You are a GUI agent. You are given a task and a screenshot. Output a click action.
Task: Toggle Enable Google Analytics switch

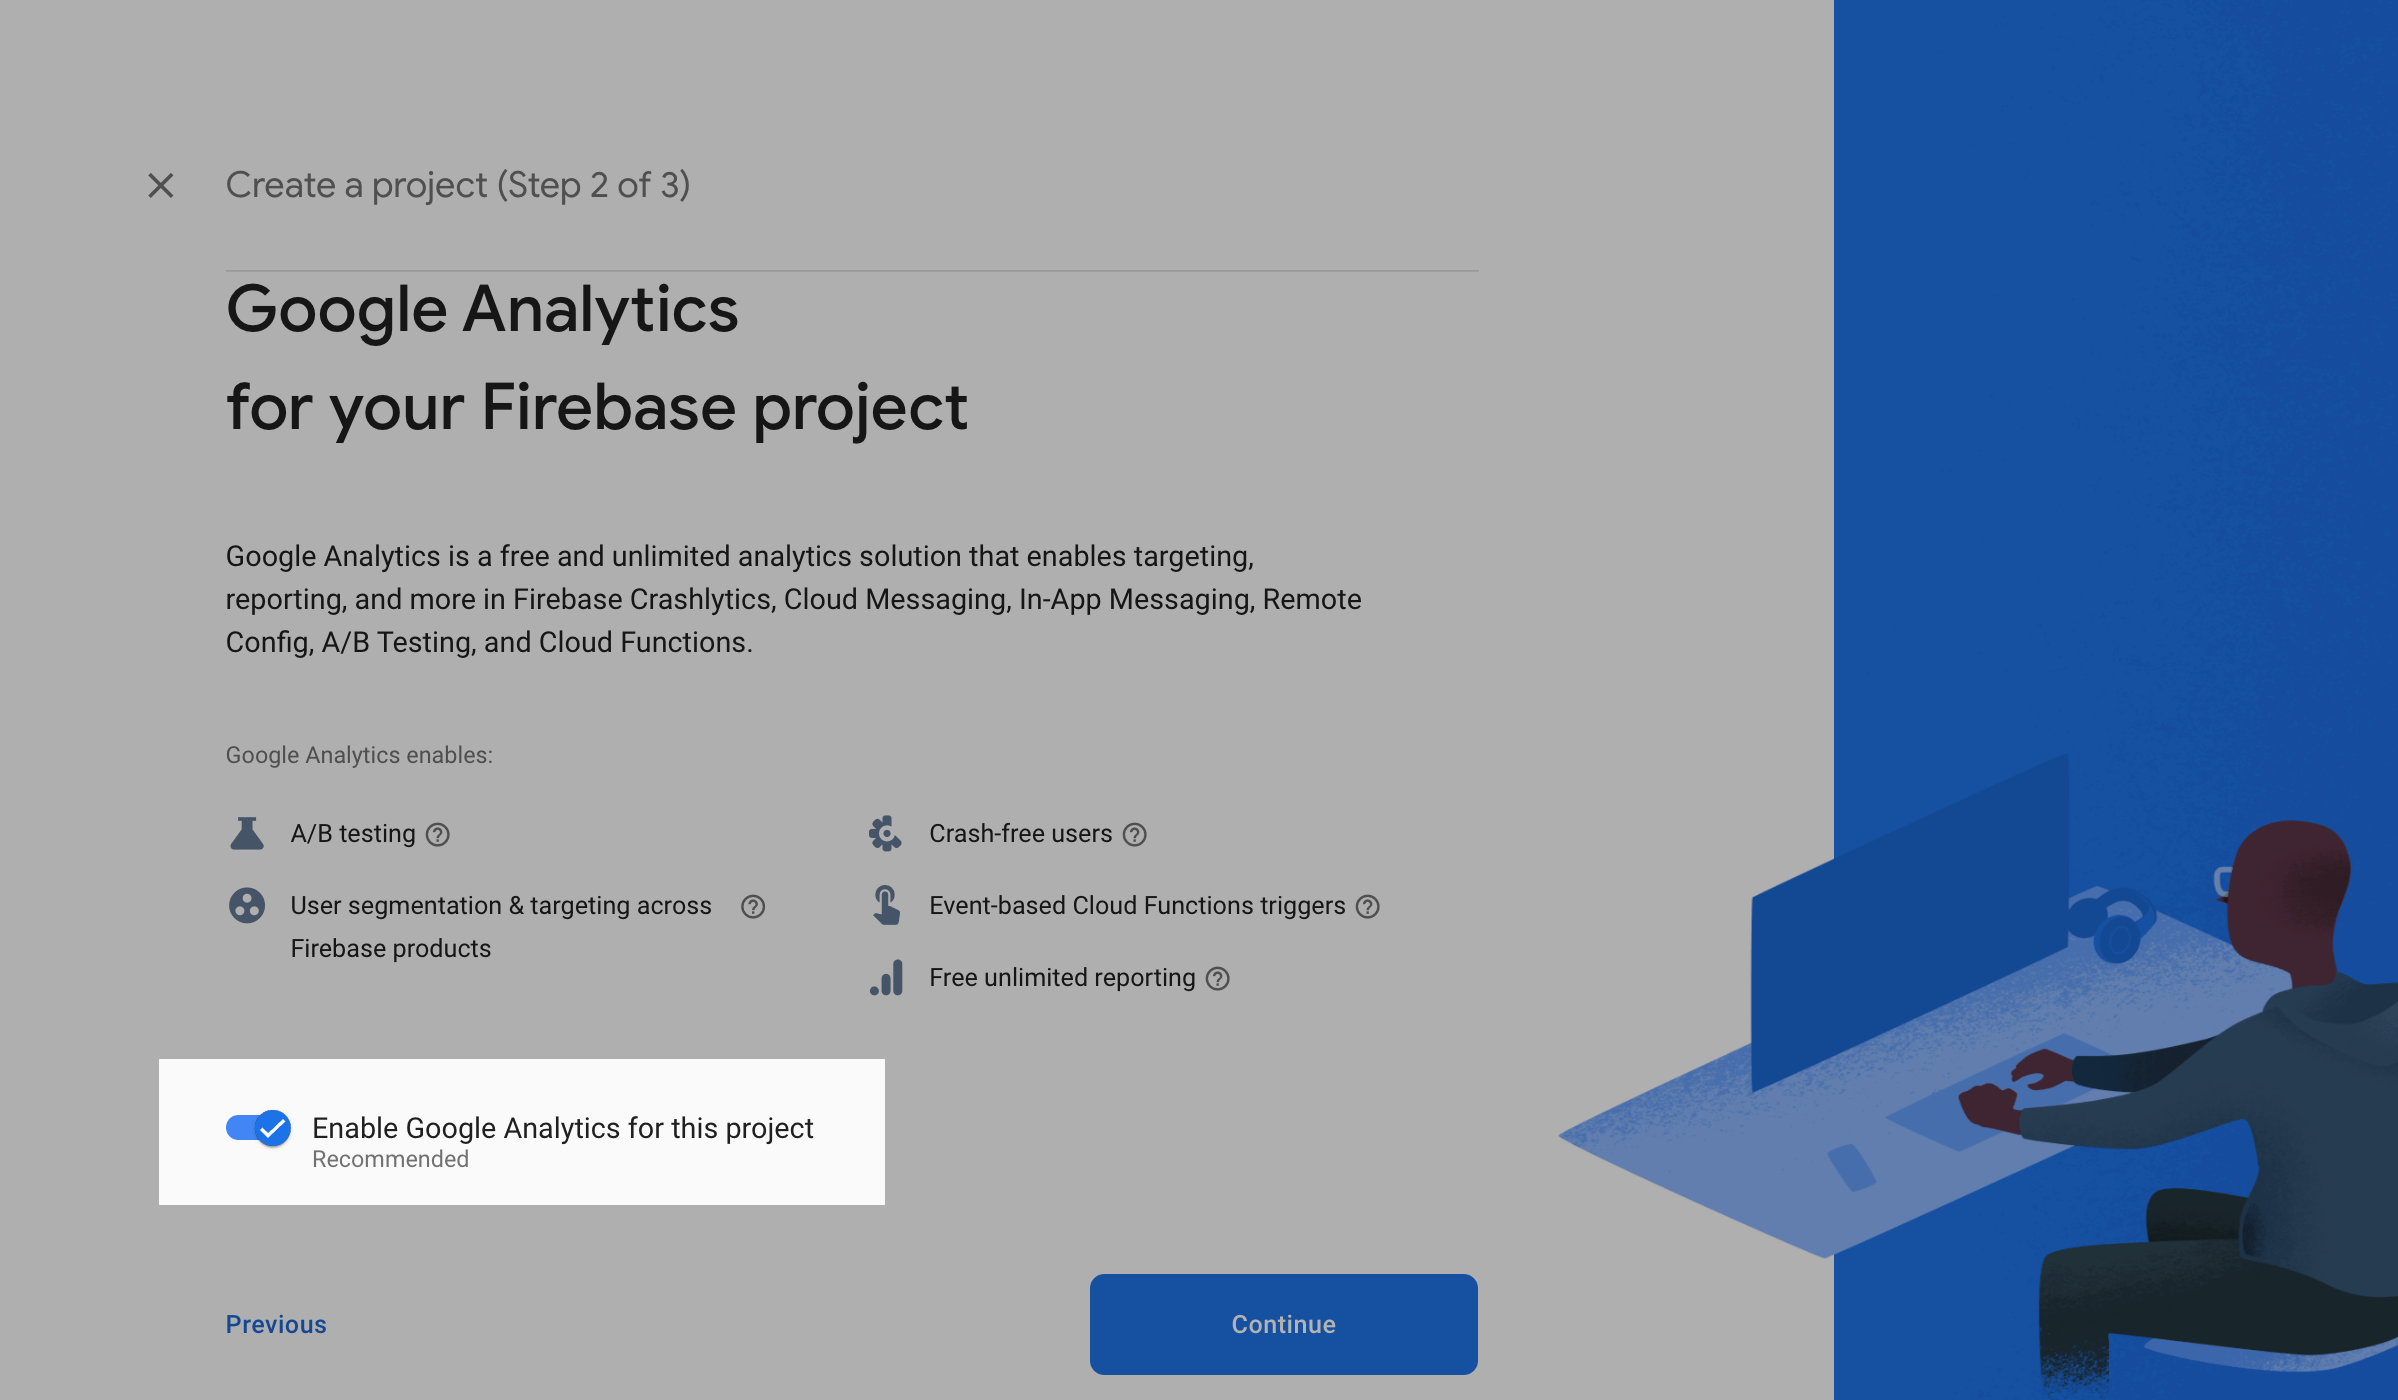pyautogui.click(x=259, y=1128)
